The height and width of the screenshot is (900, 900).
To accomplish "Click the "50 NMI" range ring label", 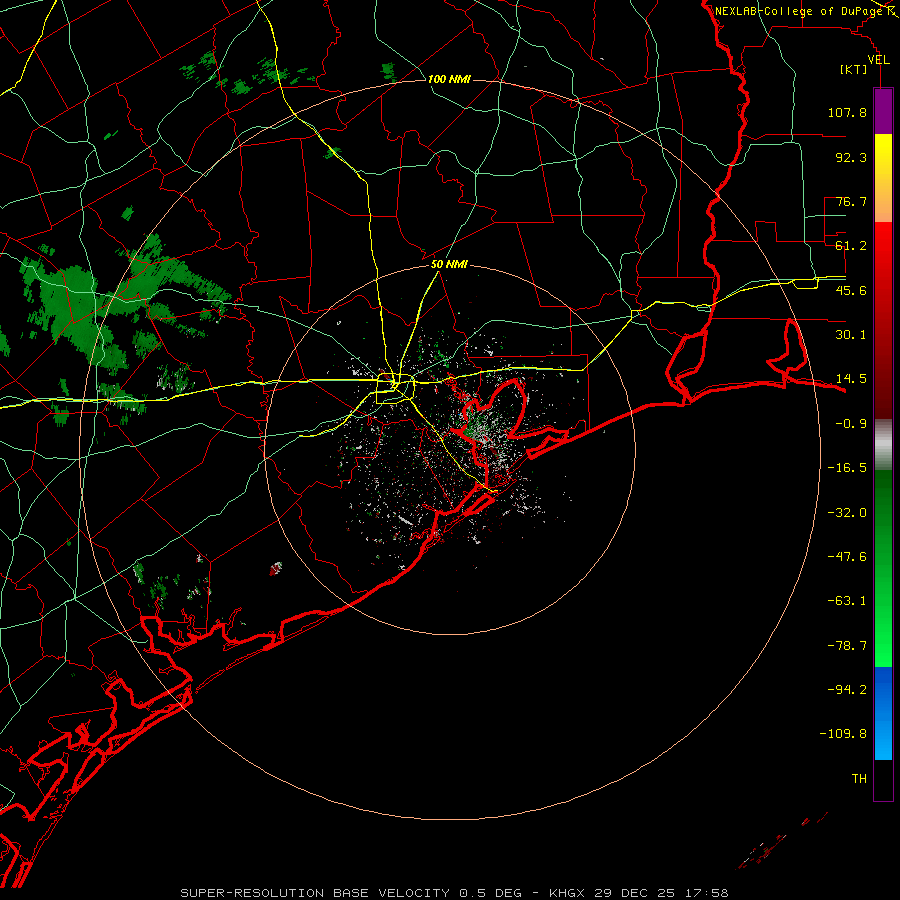I will click(x=449, y=265).
